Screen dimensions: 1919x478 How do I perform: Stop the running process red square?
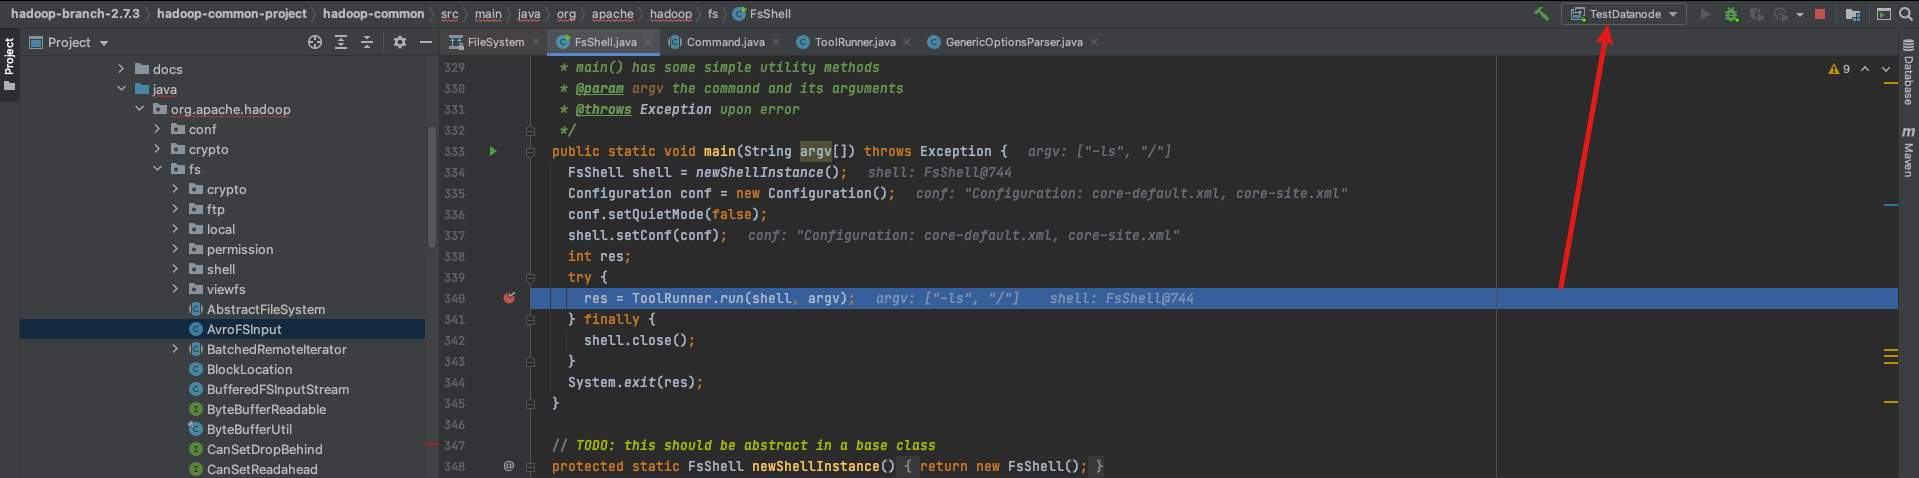tap(1820, 14)
